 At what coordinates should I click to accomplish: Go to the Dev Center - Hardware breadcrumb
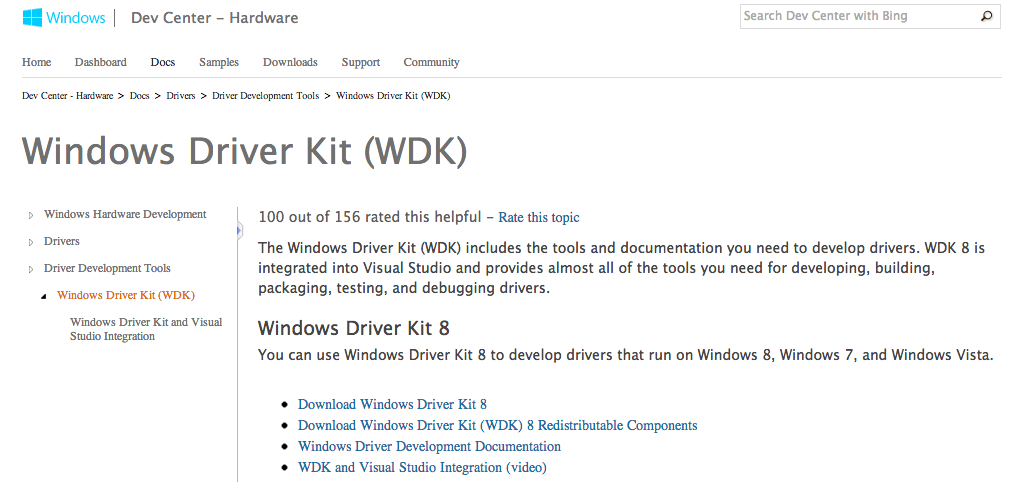(68, 96)
